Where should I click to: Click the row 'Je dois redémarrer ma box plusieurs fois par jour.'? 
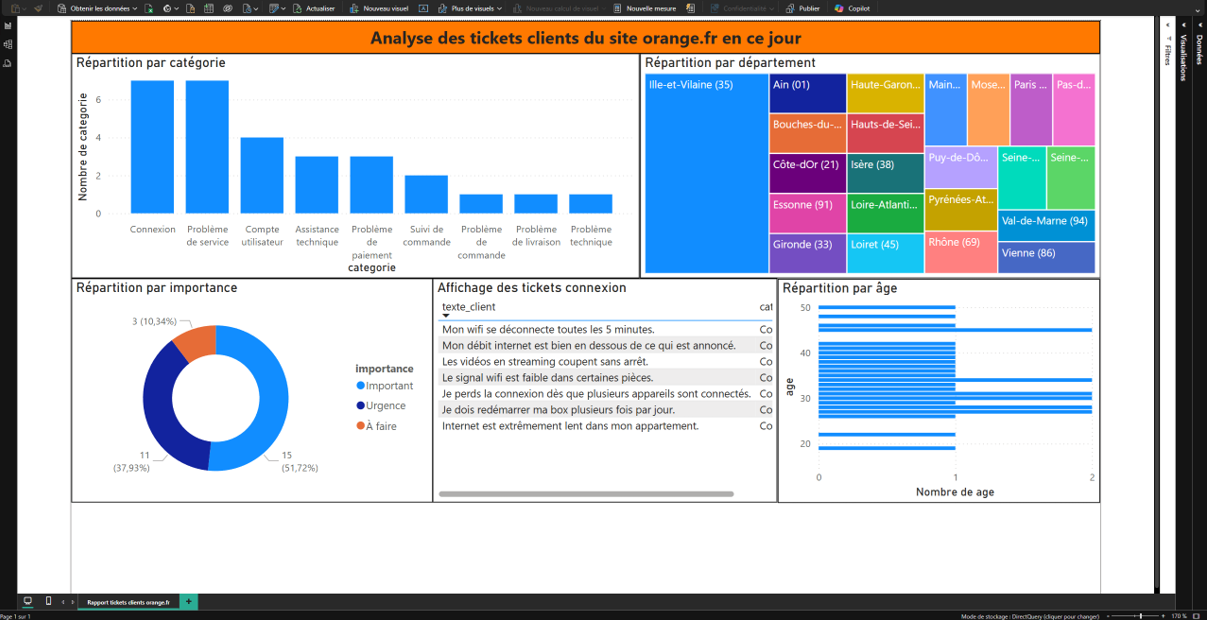point(606,410)
